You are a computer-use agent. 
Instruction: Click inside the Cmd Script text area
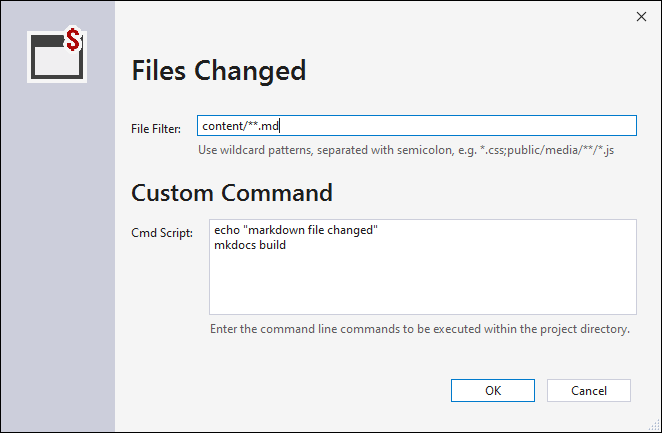[423, 267]
